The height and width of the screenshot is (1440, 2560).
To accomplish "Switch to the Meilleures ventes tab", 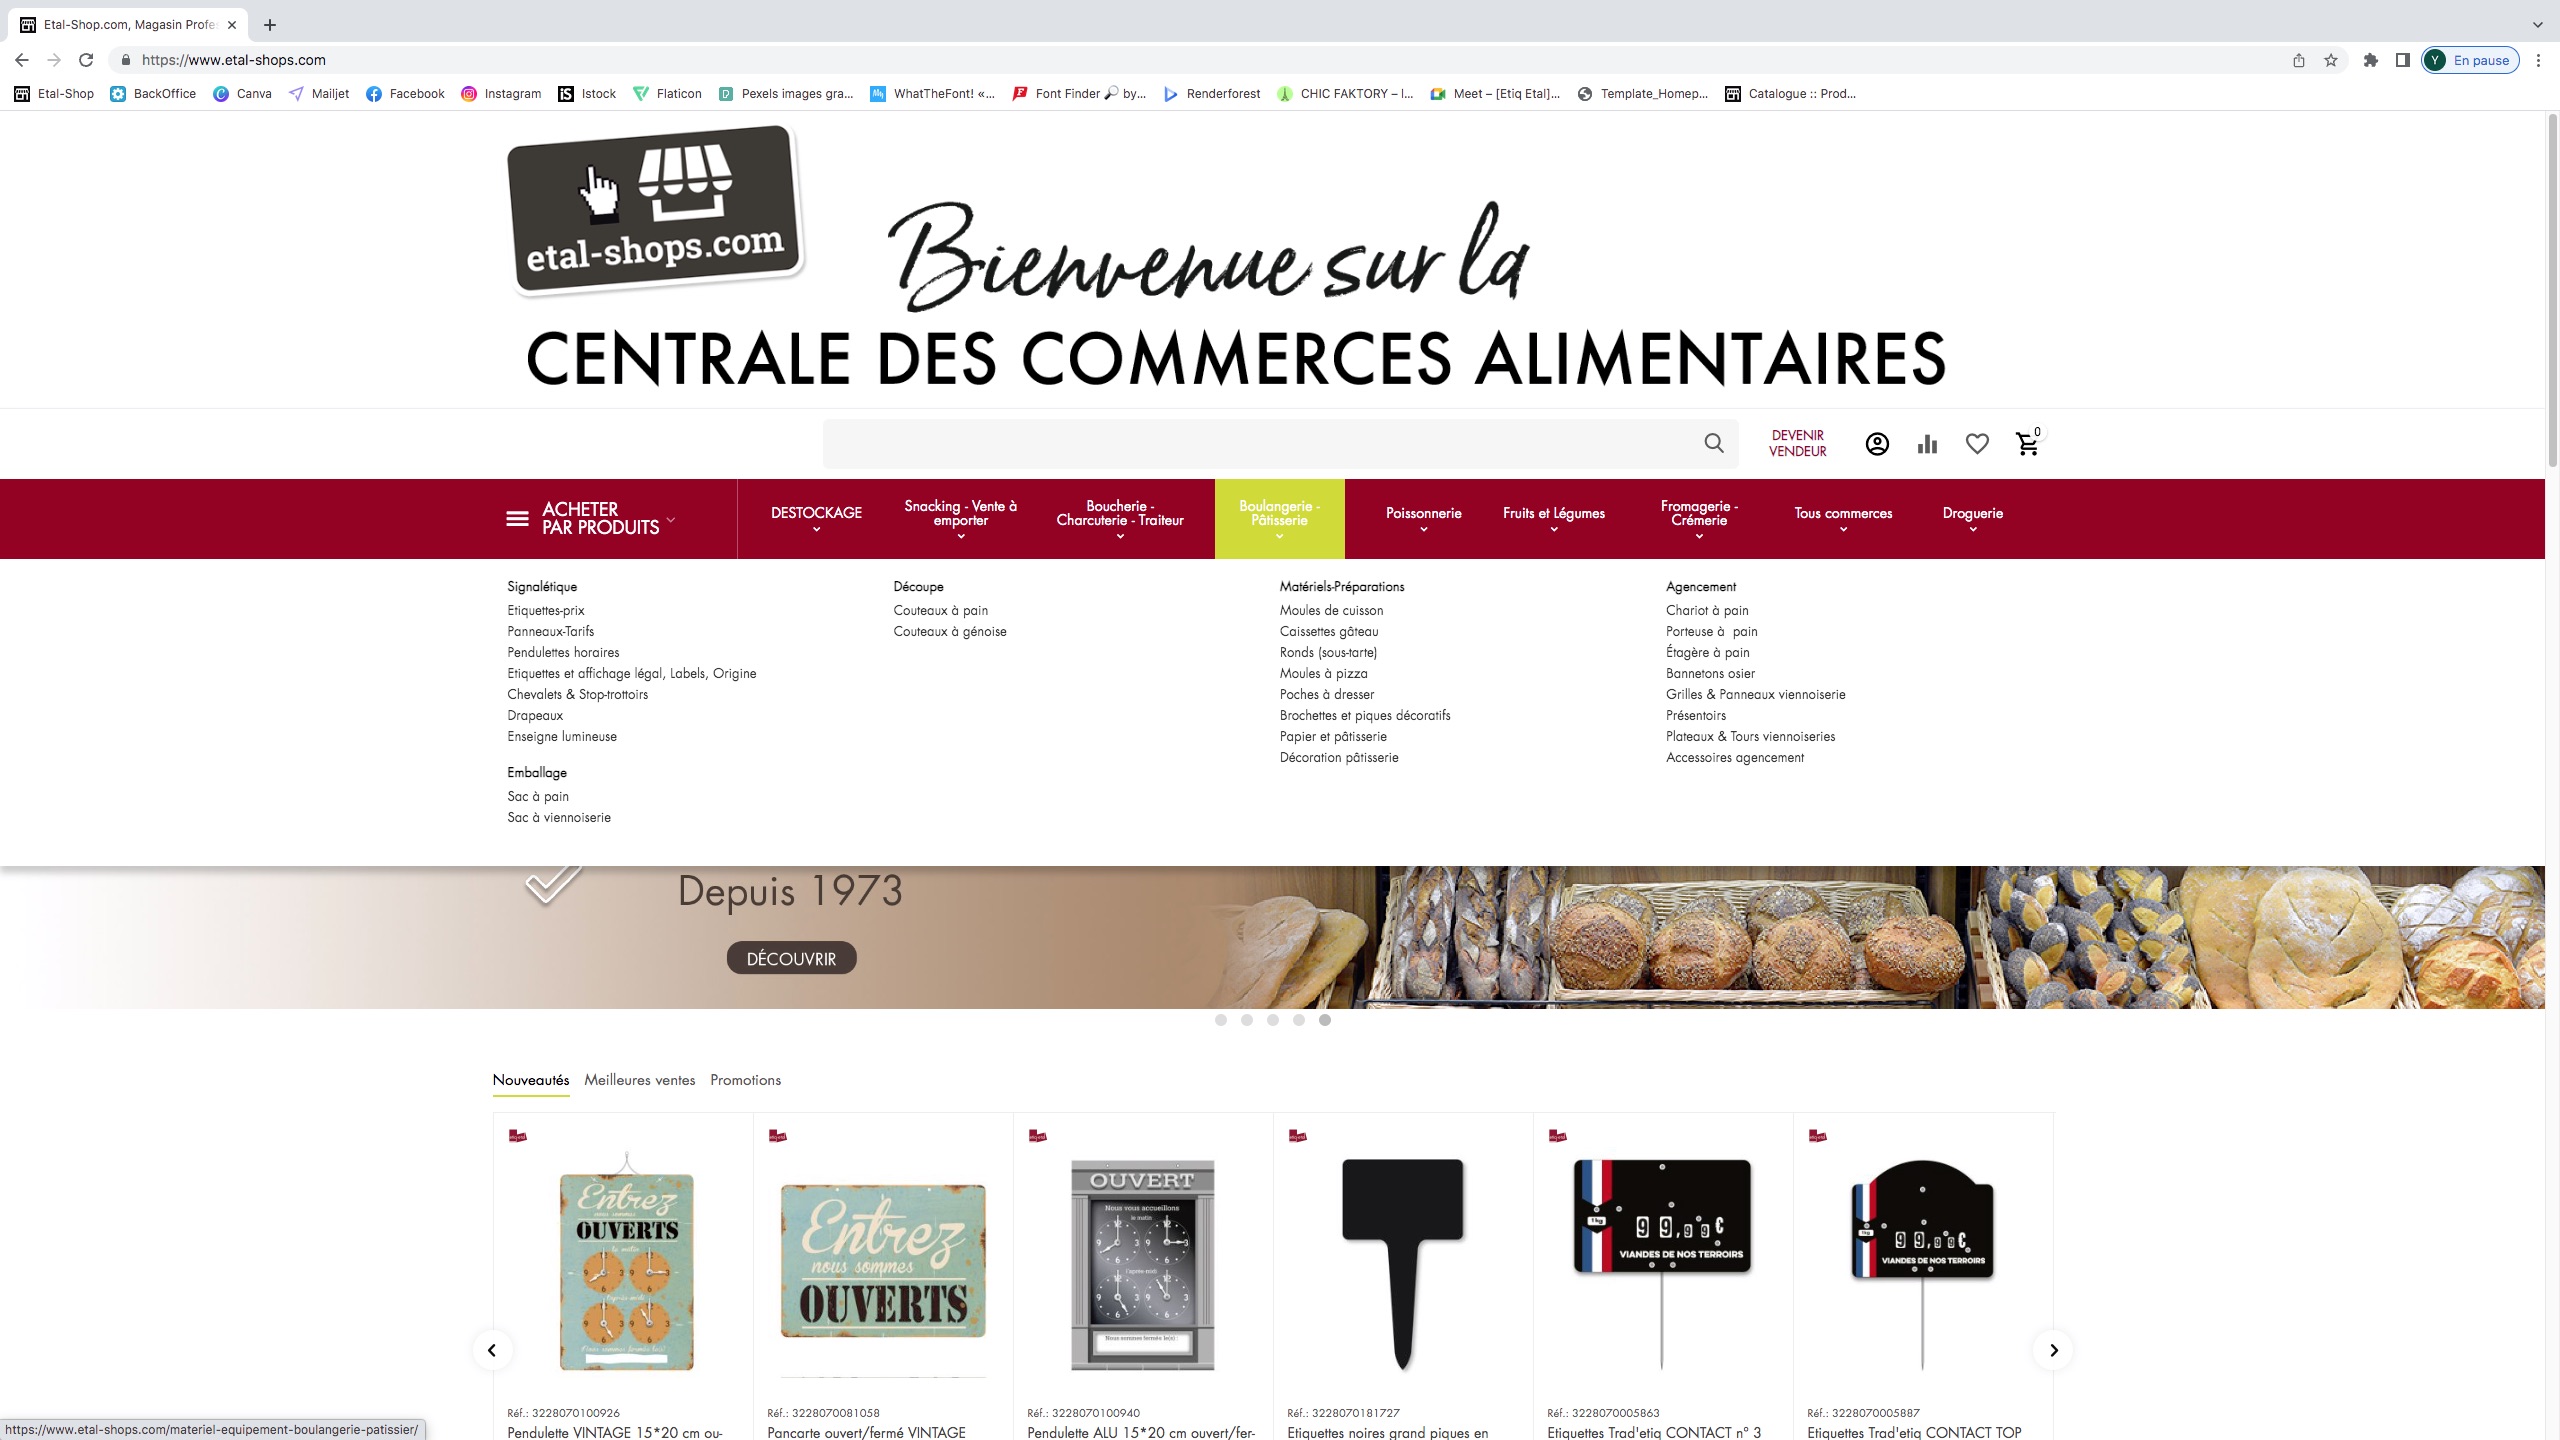I will pyautogui.click(x=639, y=1080).
